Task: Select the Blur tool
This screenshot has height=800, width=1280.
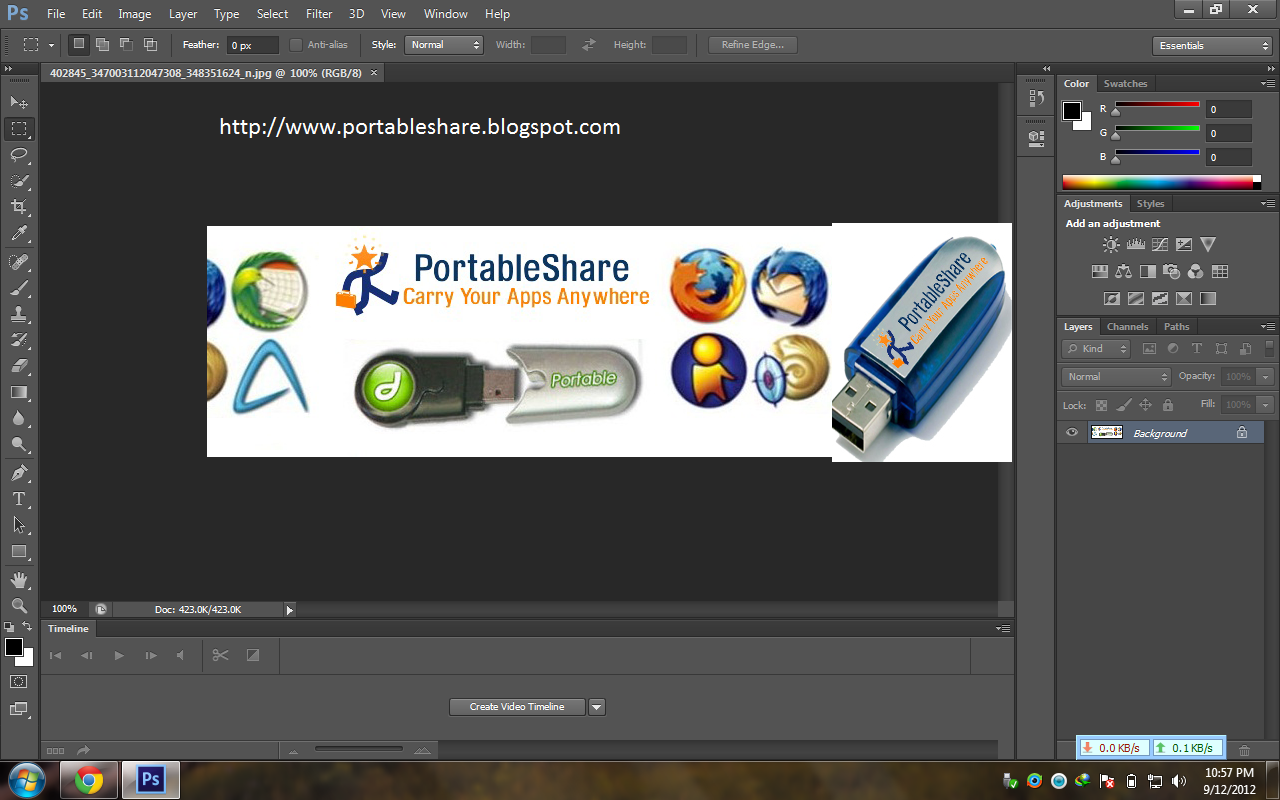Action: click(x=19, y=418)
